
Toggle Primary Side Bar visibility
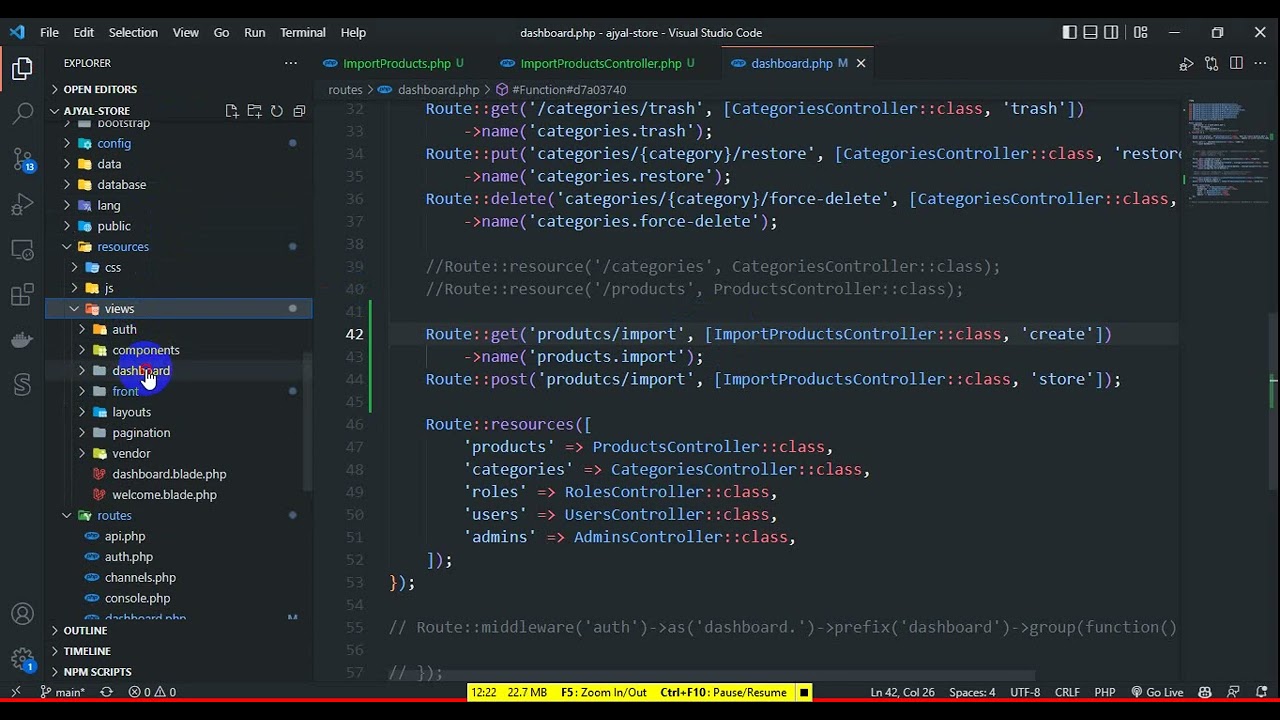1069,32
